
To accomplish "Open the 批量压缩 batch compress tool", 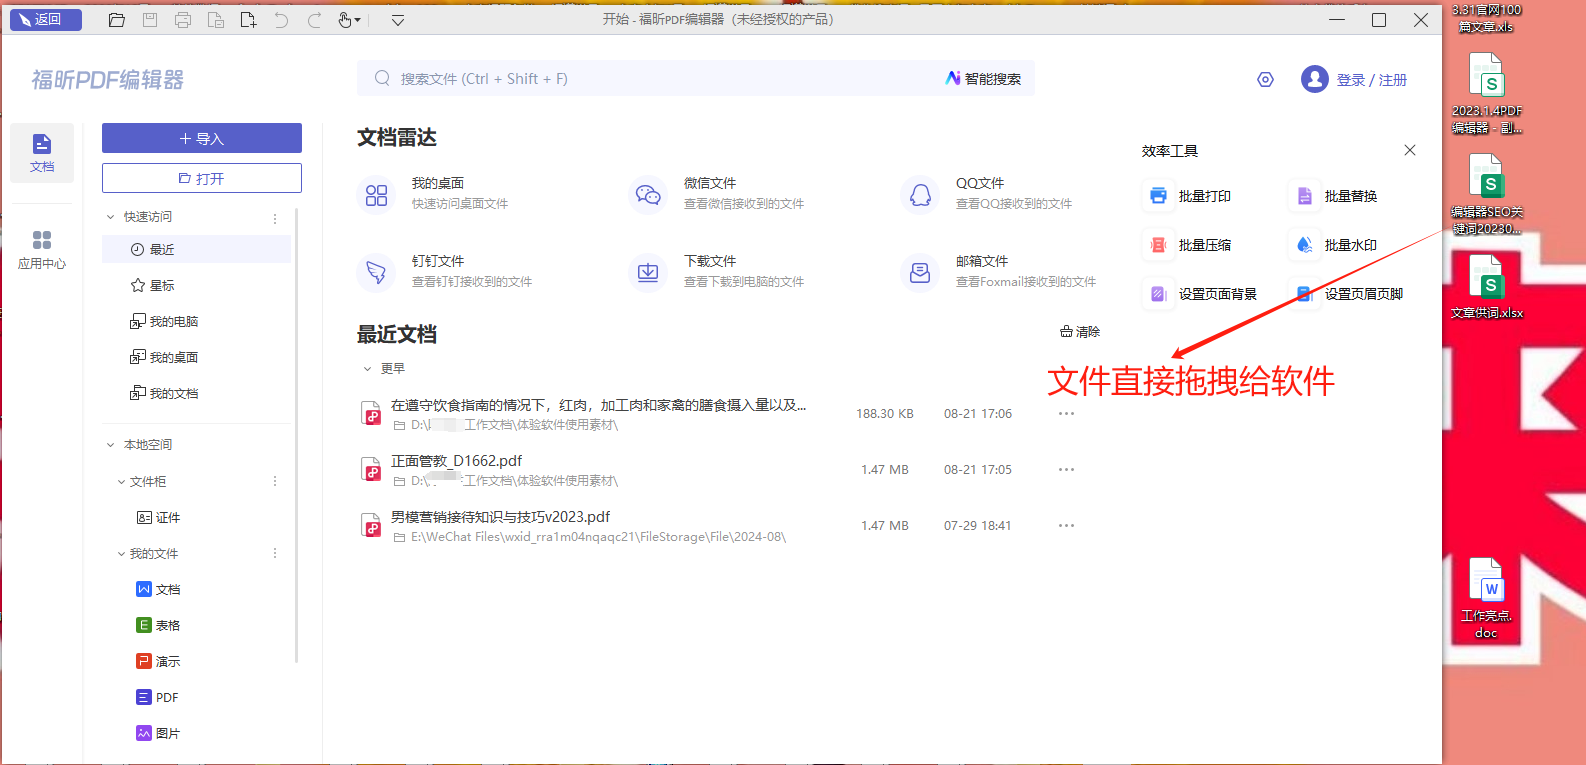I will [1204, 245].
